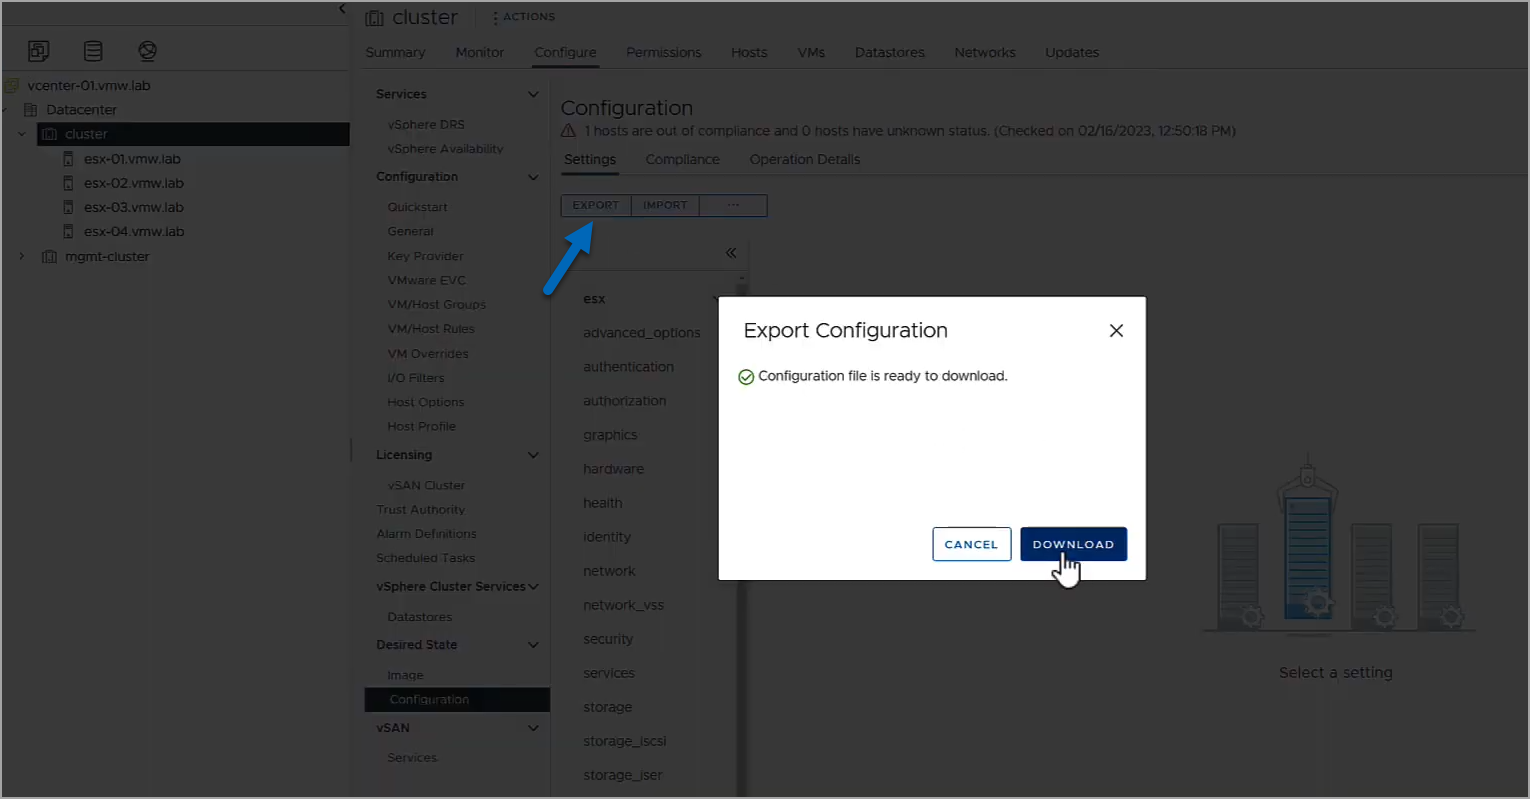This screenshot has height=799, width=1530.
Task: Open the Storage inventory view icon
Action: 93,51
